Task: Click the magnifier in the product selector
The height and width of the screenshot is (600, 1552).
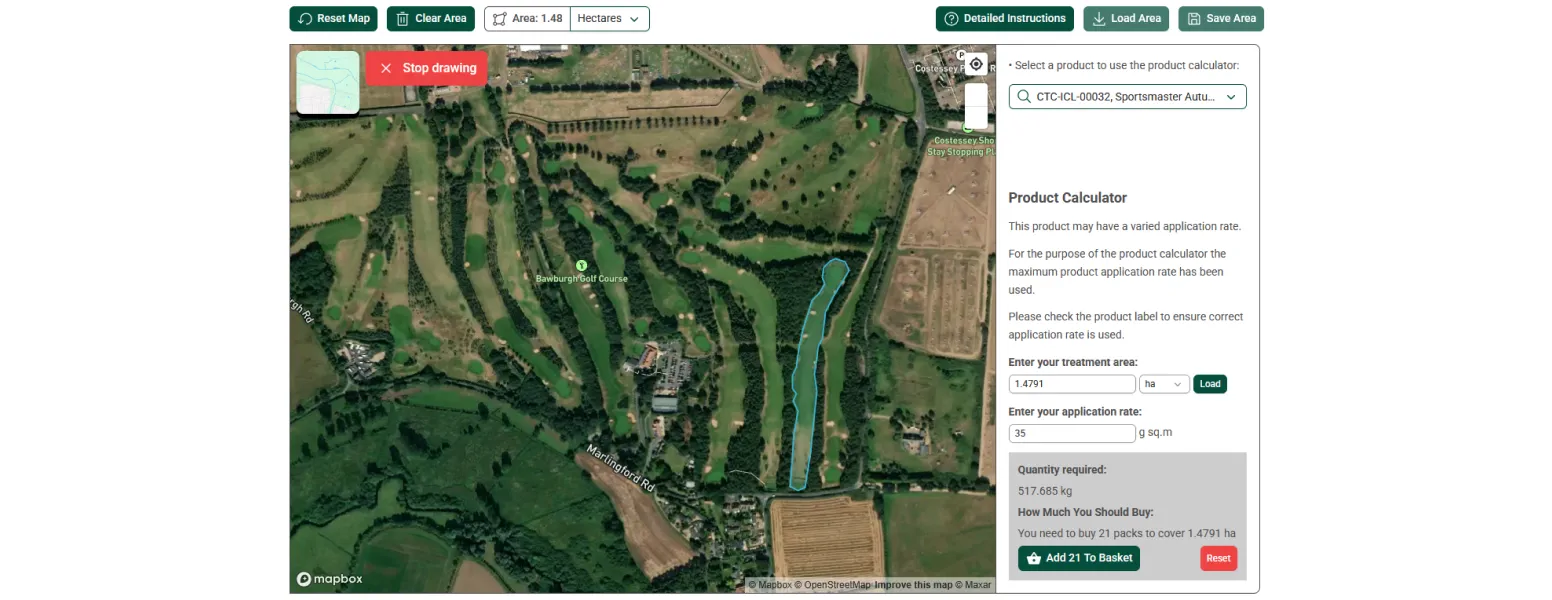Action: [1023, 96]
